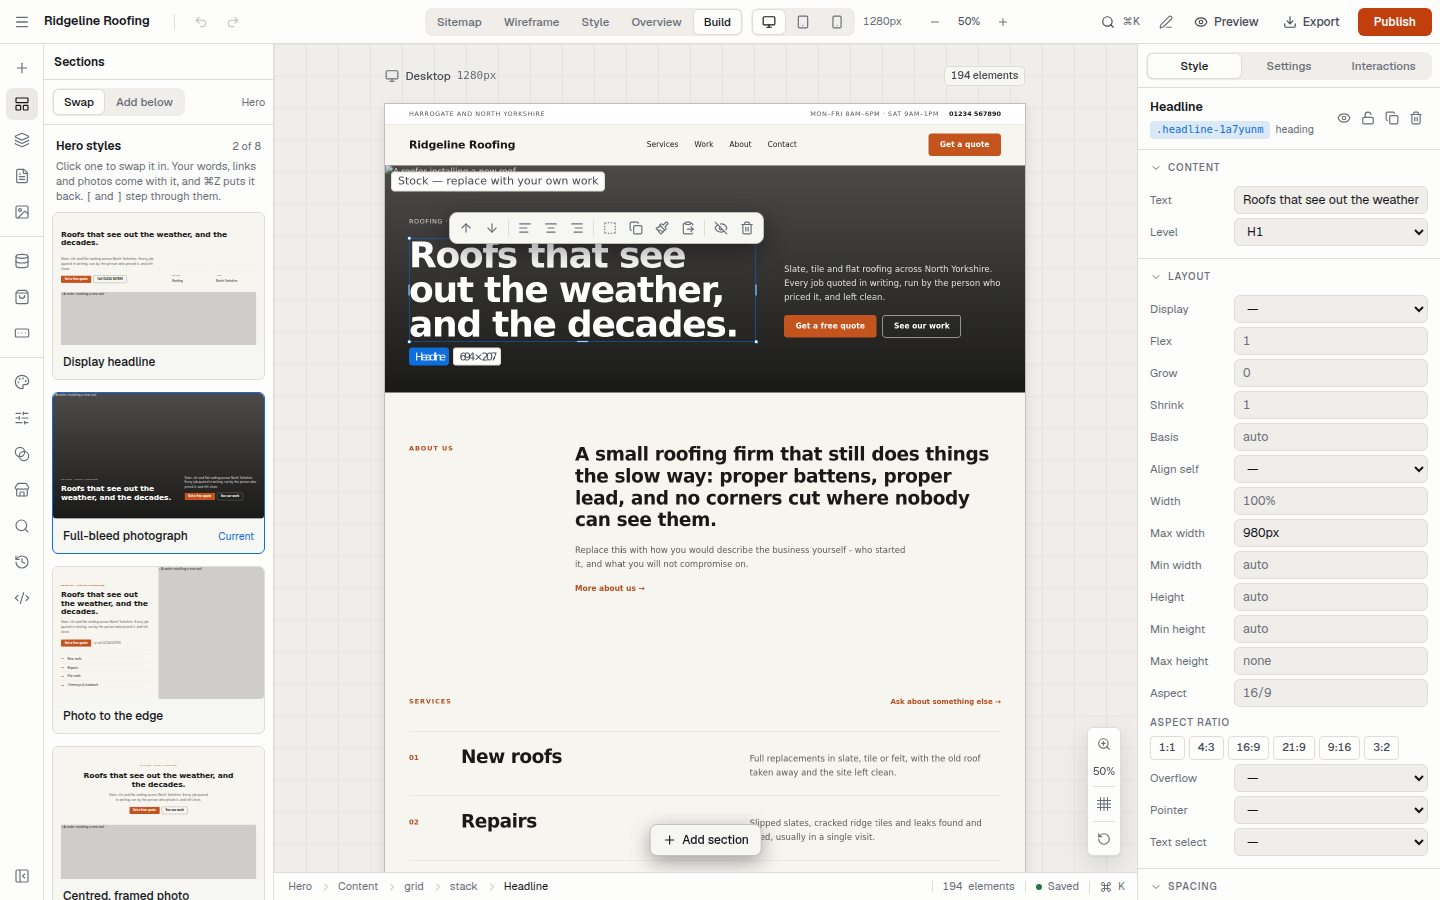Click the Export button
The height and width of the screenshot is (900, 1440).
point(1311,22)
